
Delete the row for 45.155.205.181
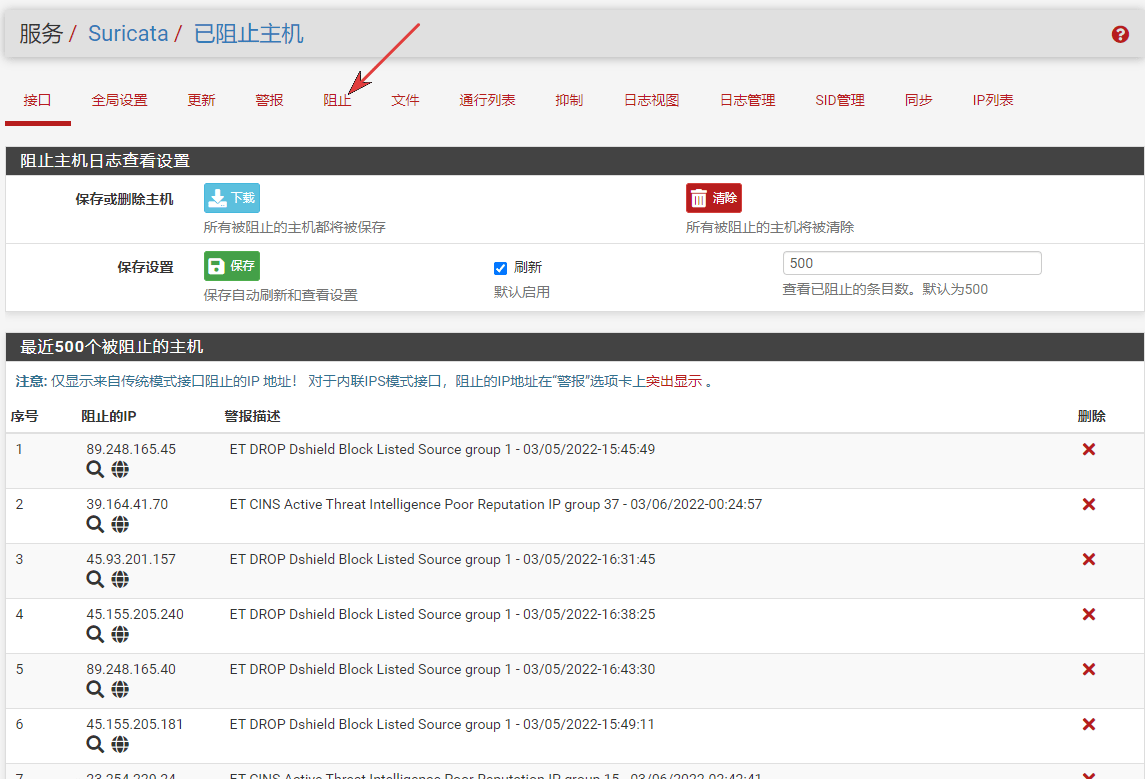coord(1089,725)
